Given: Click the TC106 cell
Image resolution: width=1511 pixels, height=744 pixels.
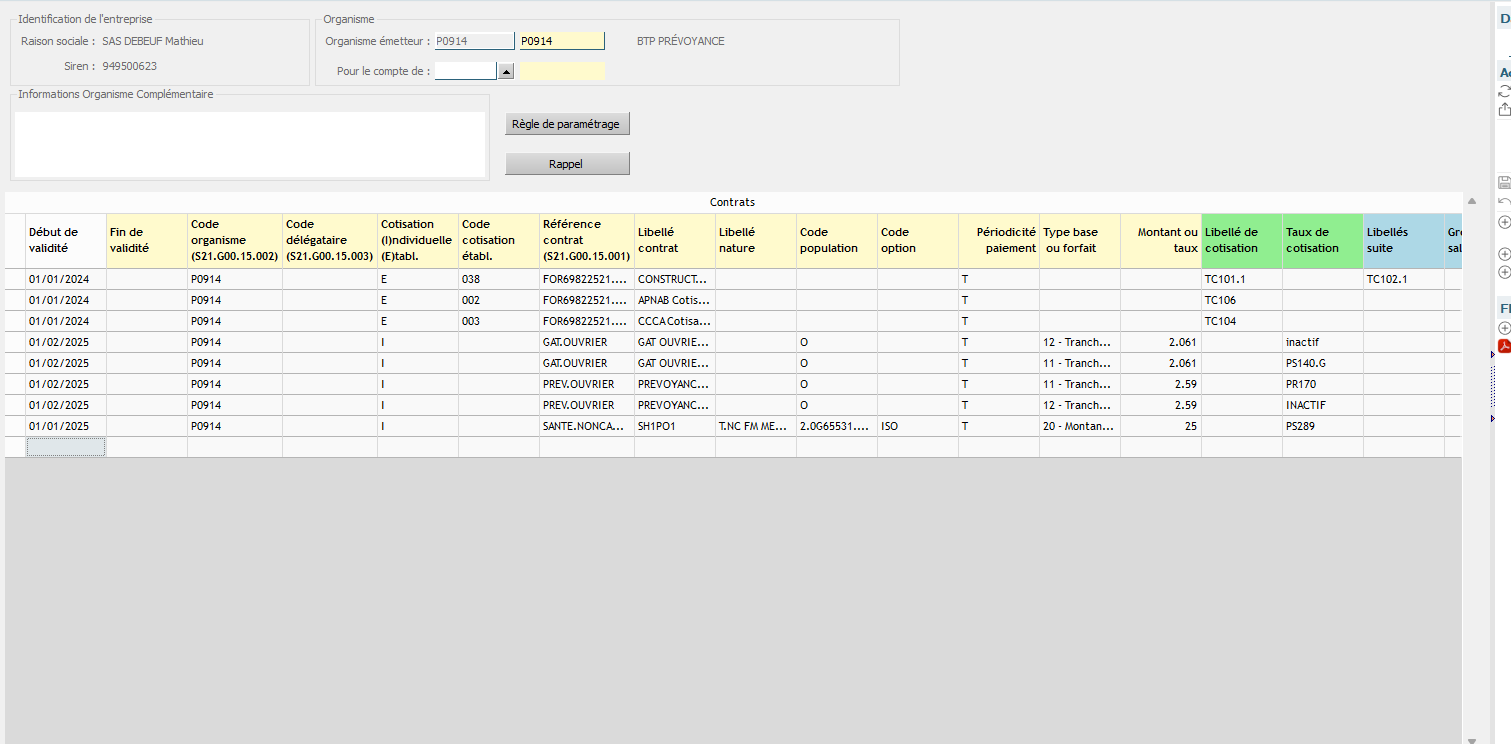Looking at the screenshot, I should (1241, 300).
